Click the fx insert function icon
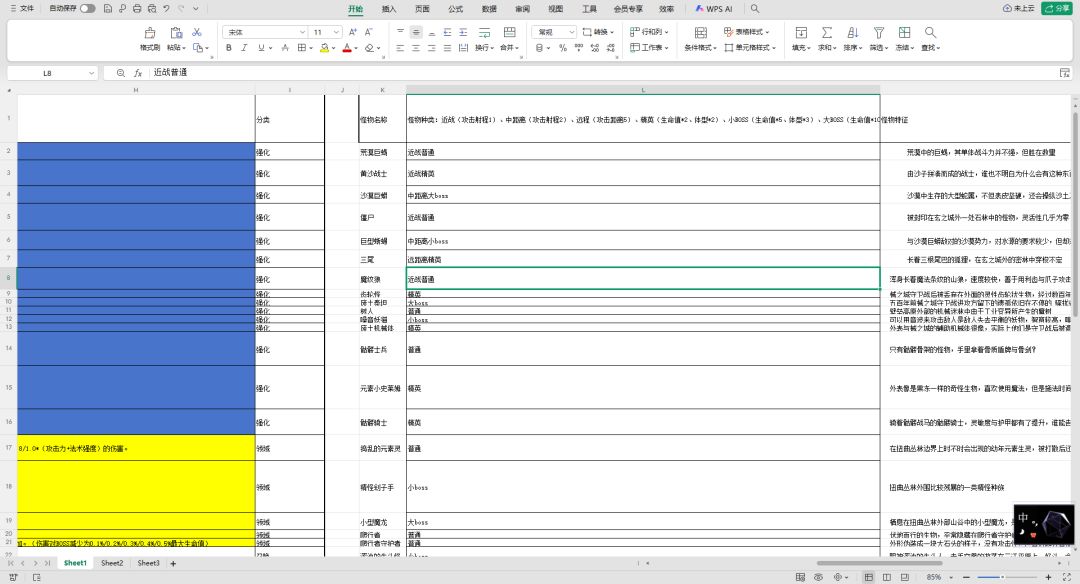1080x584 pixels. 138,72
